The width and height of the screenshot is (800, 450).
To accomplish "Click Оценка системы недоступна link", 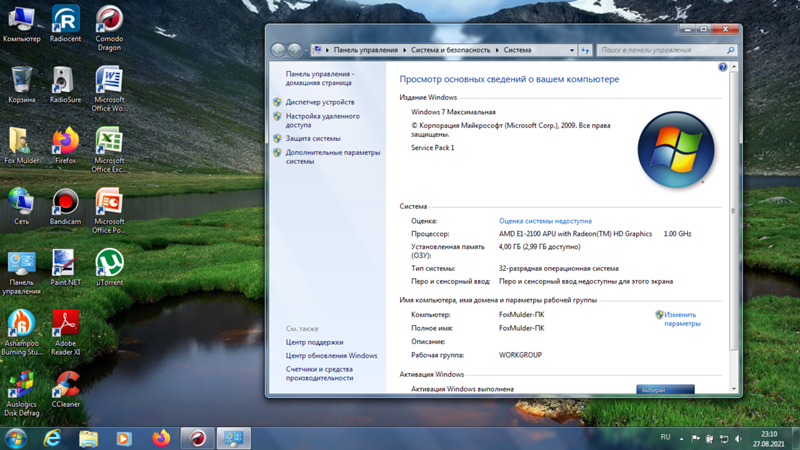I will click(x=545, y=221).
